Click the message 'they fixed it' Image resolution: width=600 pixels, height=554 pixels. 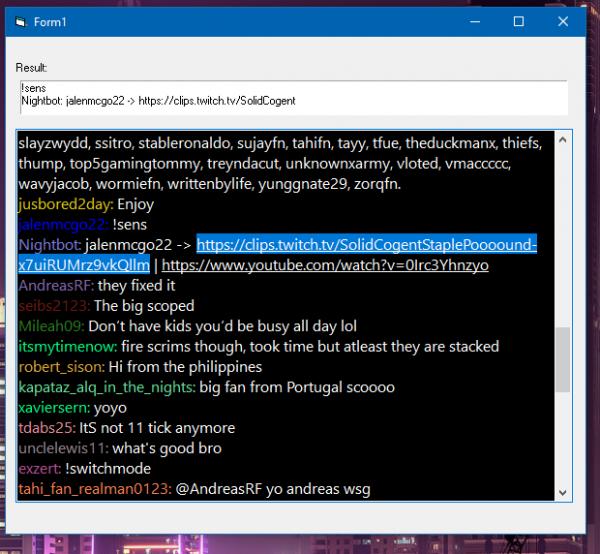(x=136, y=285)
